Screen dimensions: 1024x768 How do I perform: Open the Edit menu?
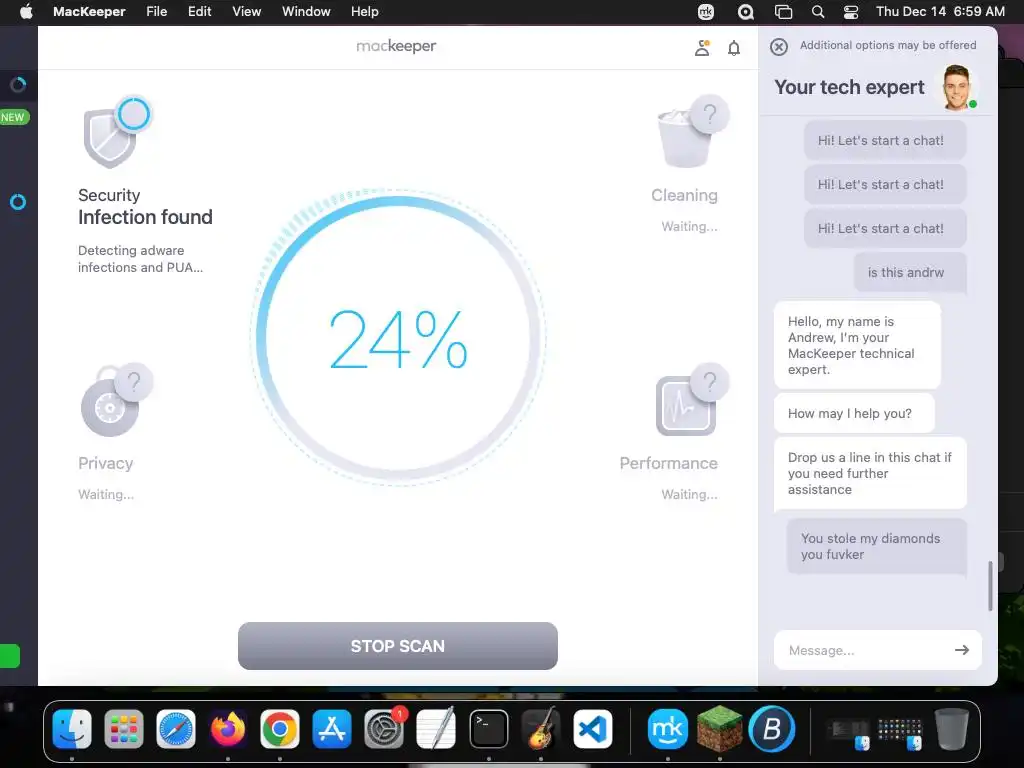pyautogui.click(x=199, y=11)
